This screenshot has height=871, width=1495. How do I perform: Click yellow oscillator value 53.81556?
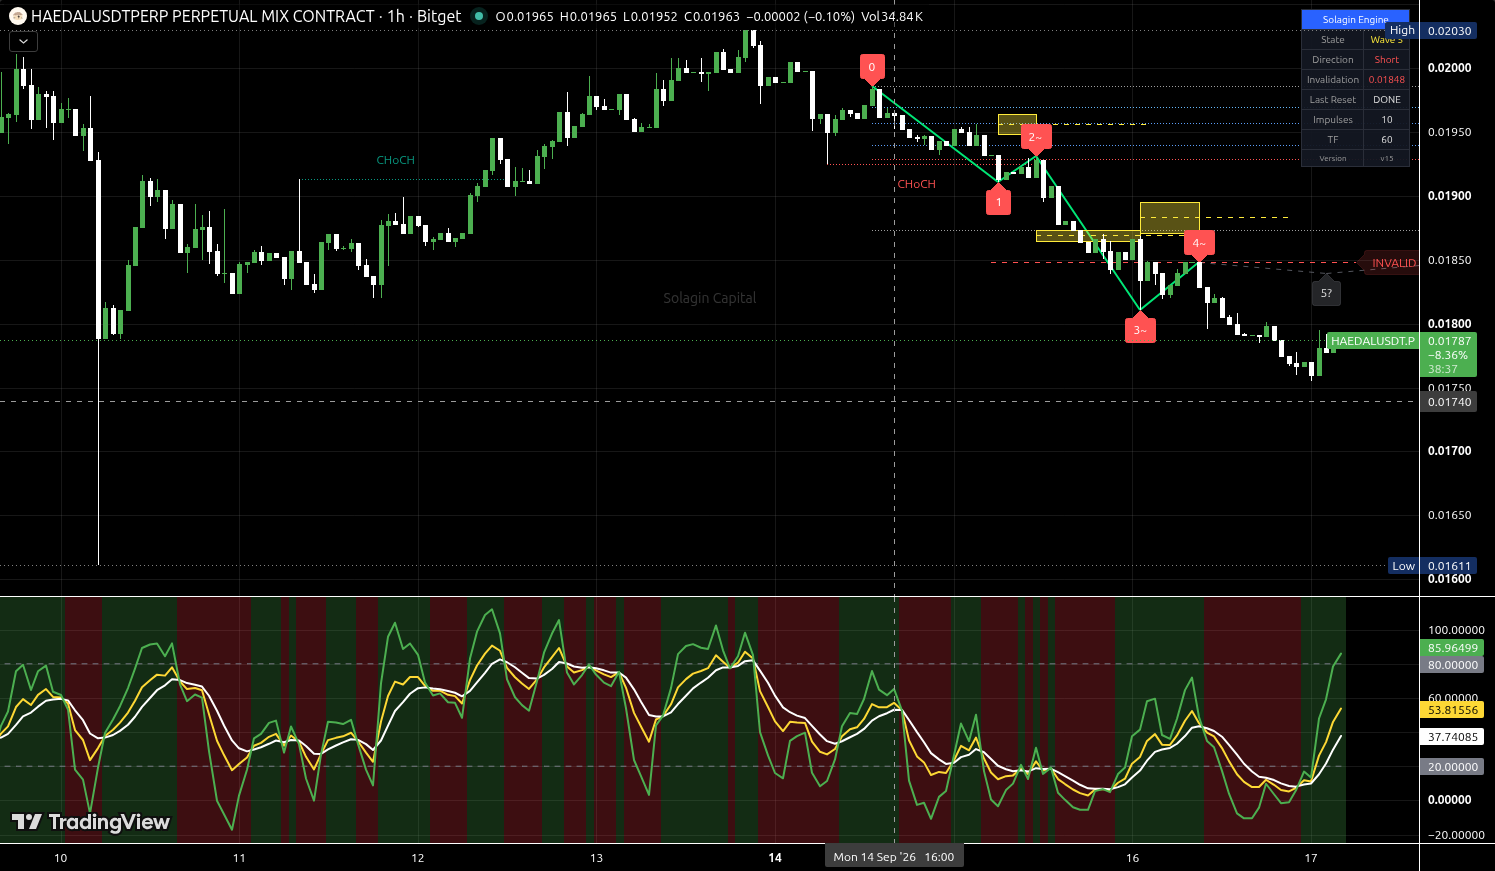coord(1452,710)
